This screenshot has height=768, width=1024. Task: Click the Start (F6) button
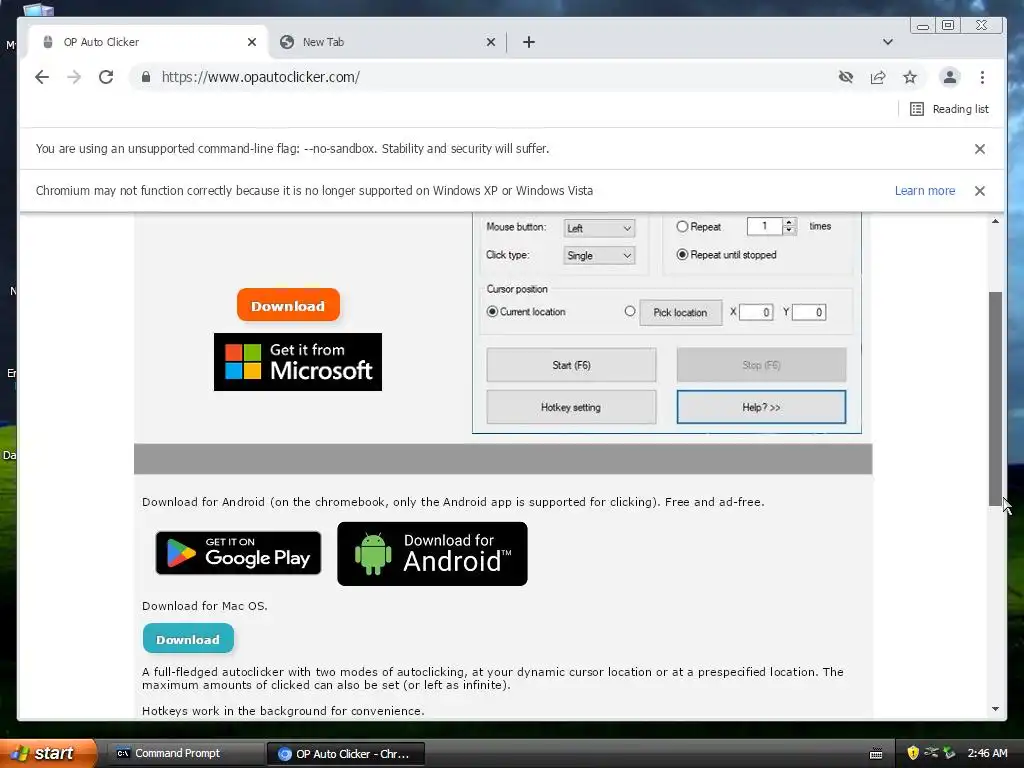pyautogui.click(x=571, y=365)
